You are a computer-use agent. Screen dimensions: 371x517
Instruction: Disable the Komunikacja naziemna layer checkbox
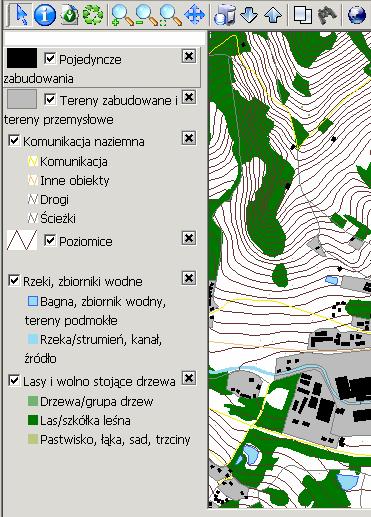pos(14,140)
